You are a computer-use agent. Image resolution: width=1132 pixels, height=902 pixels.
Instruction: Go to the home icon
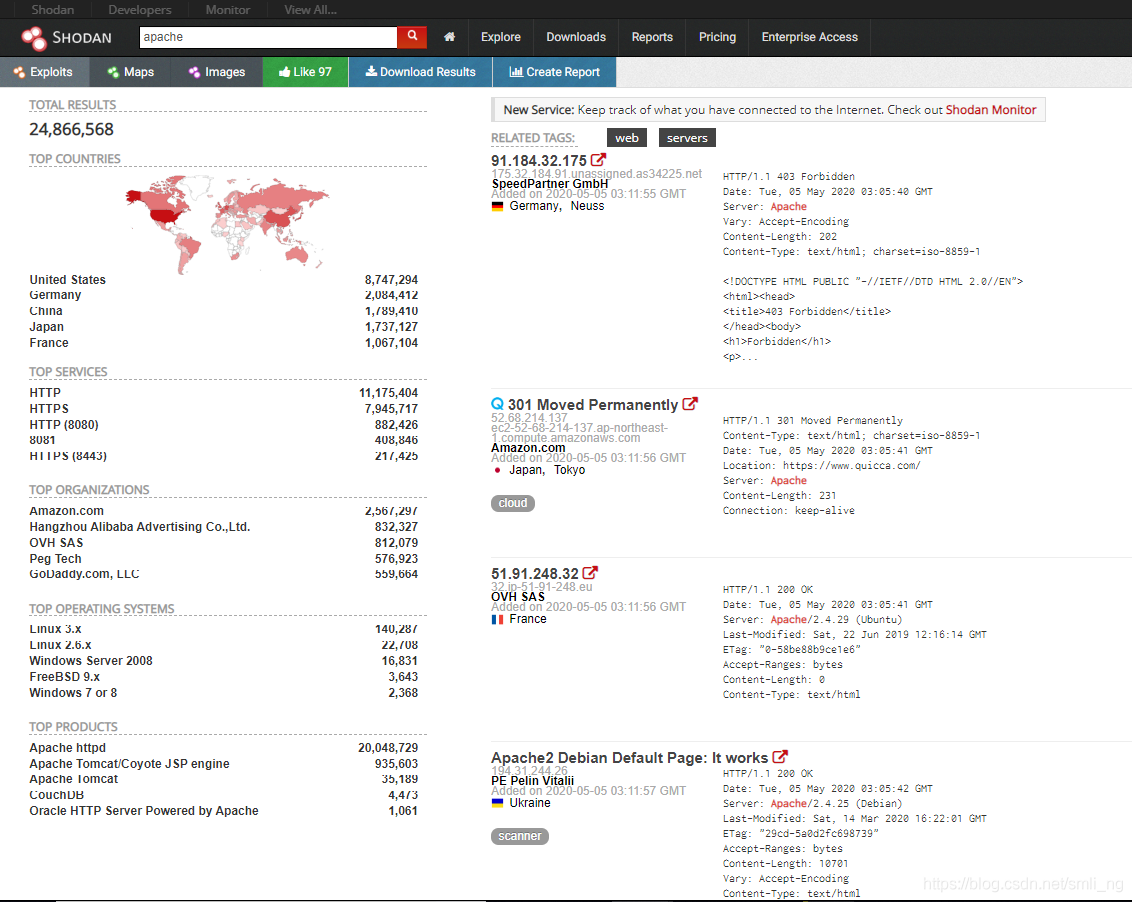[449, 37]
